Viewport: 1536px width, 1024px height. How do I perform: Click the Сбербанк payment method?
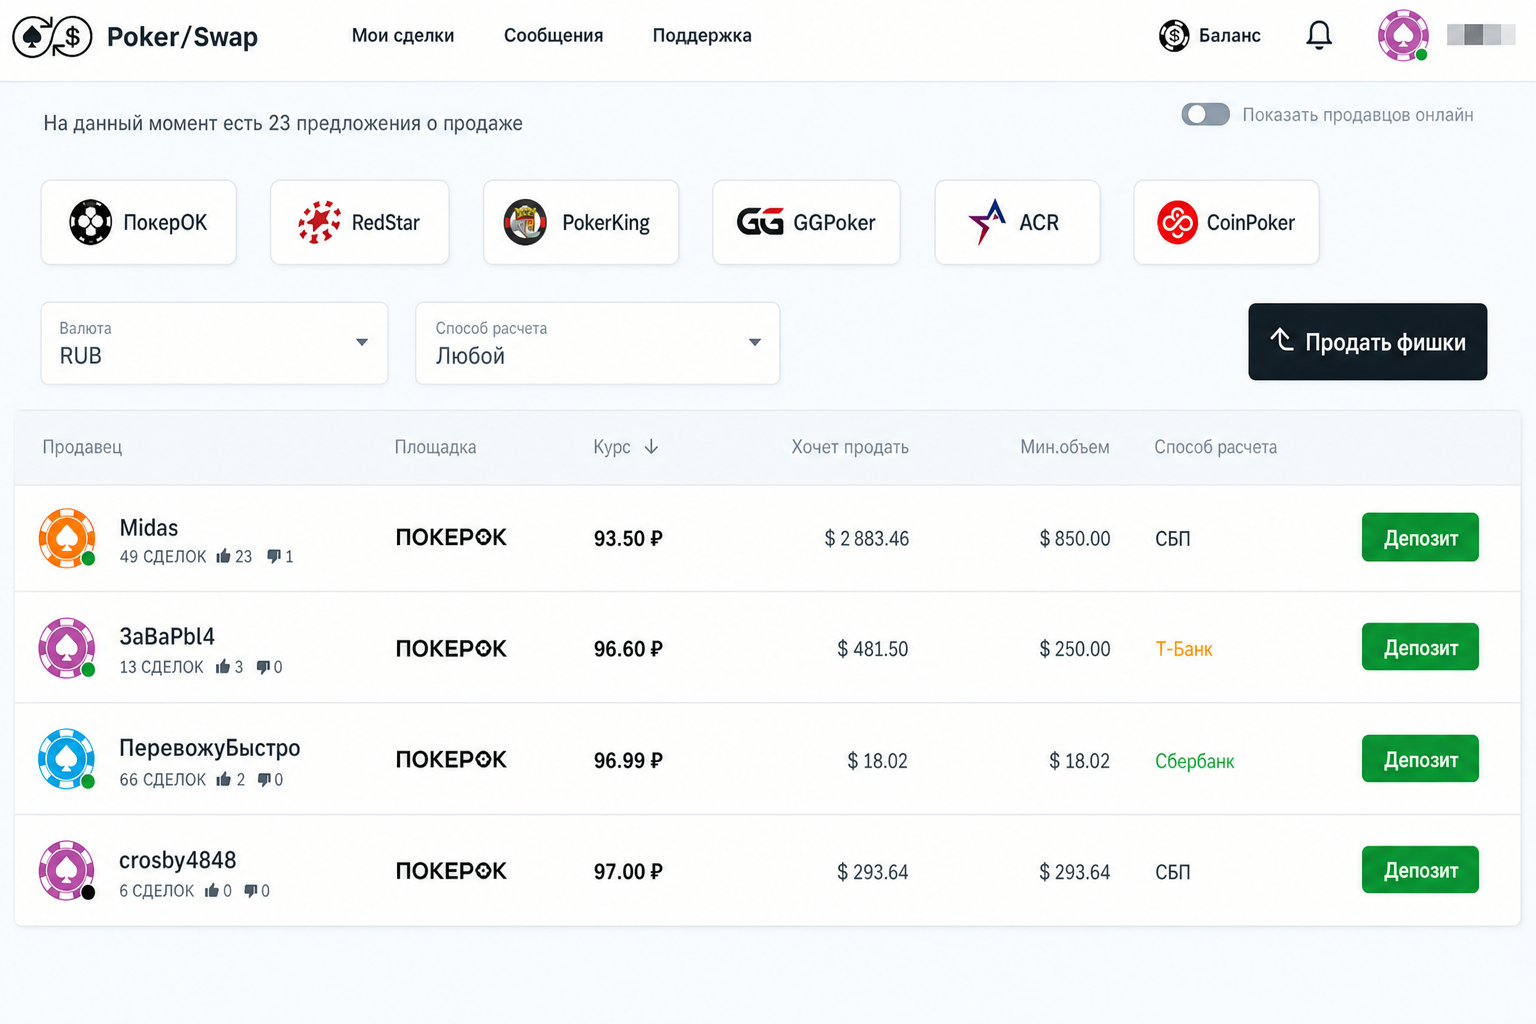tap(1195, 761)
